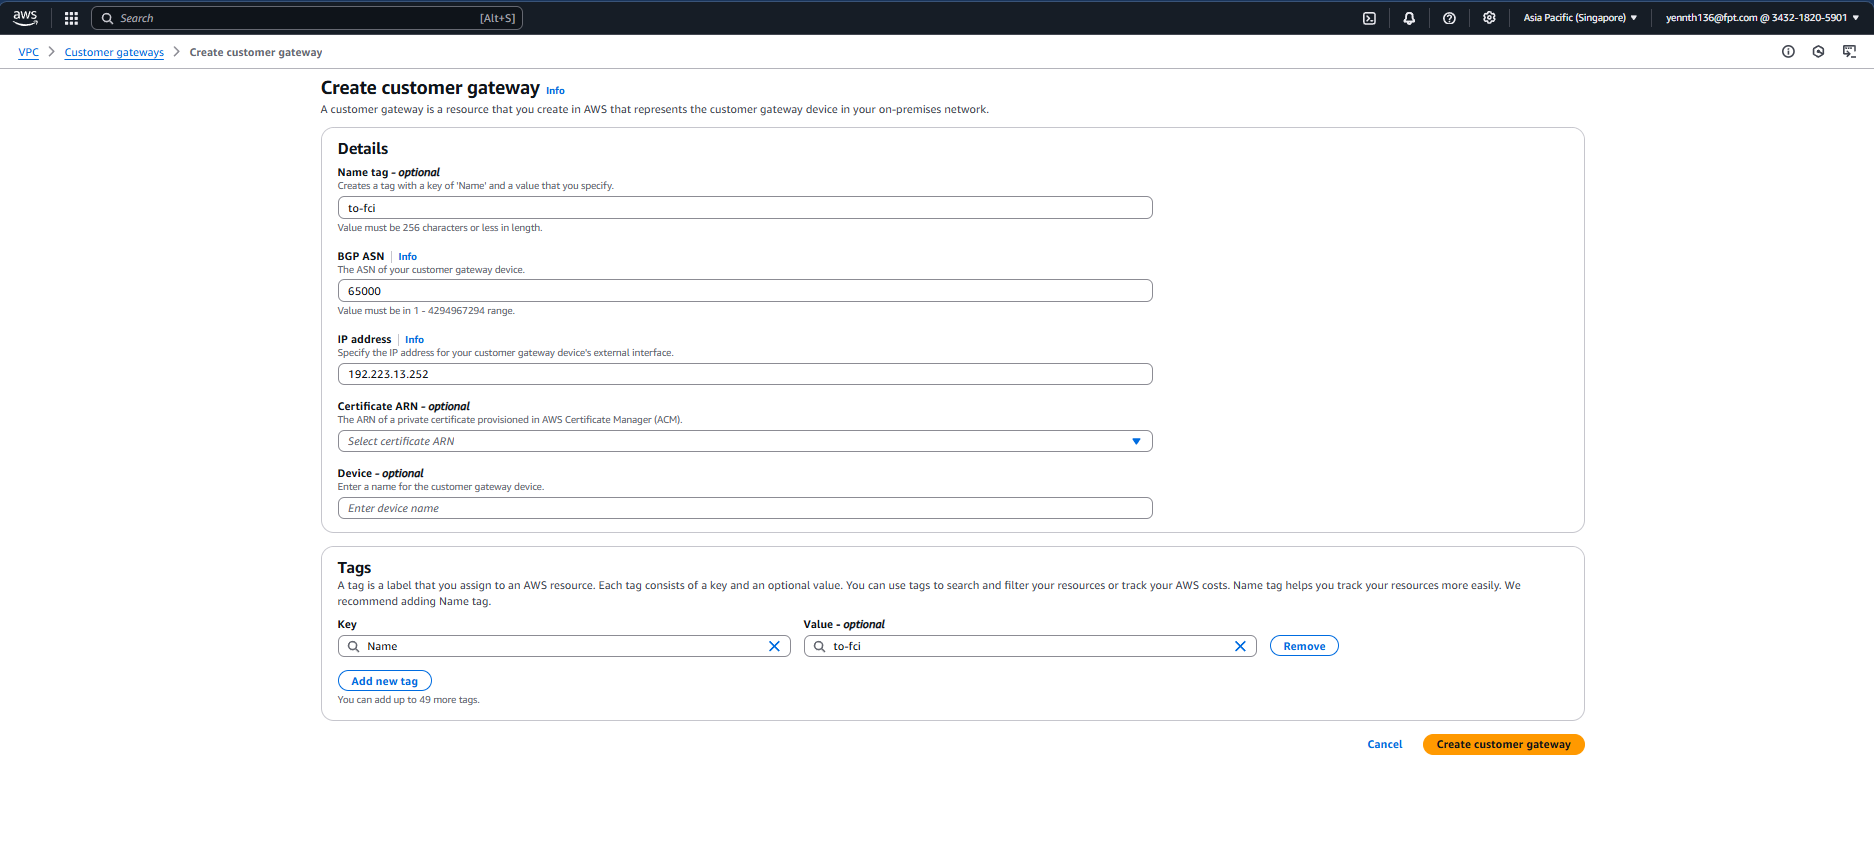Clear the tag Value field with X
This screenshot has width=1874, height=862.
click(x=1240, y=646)
